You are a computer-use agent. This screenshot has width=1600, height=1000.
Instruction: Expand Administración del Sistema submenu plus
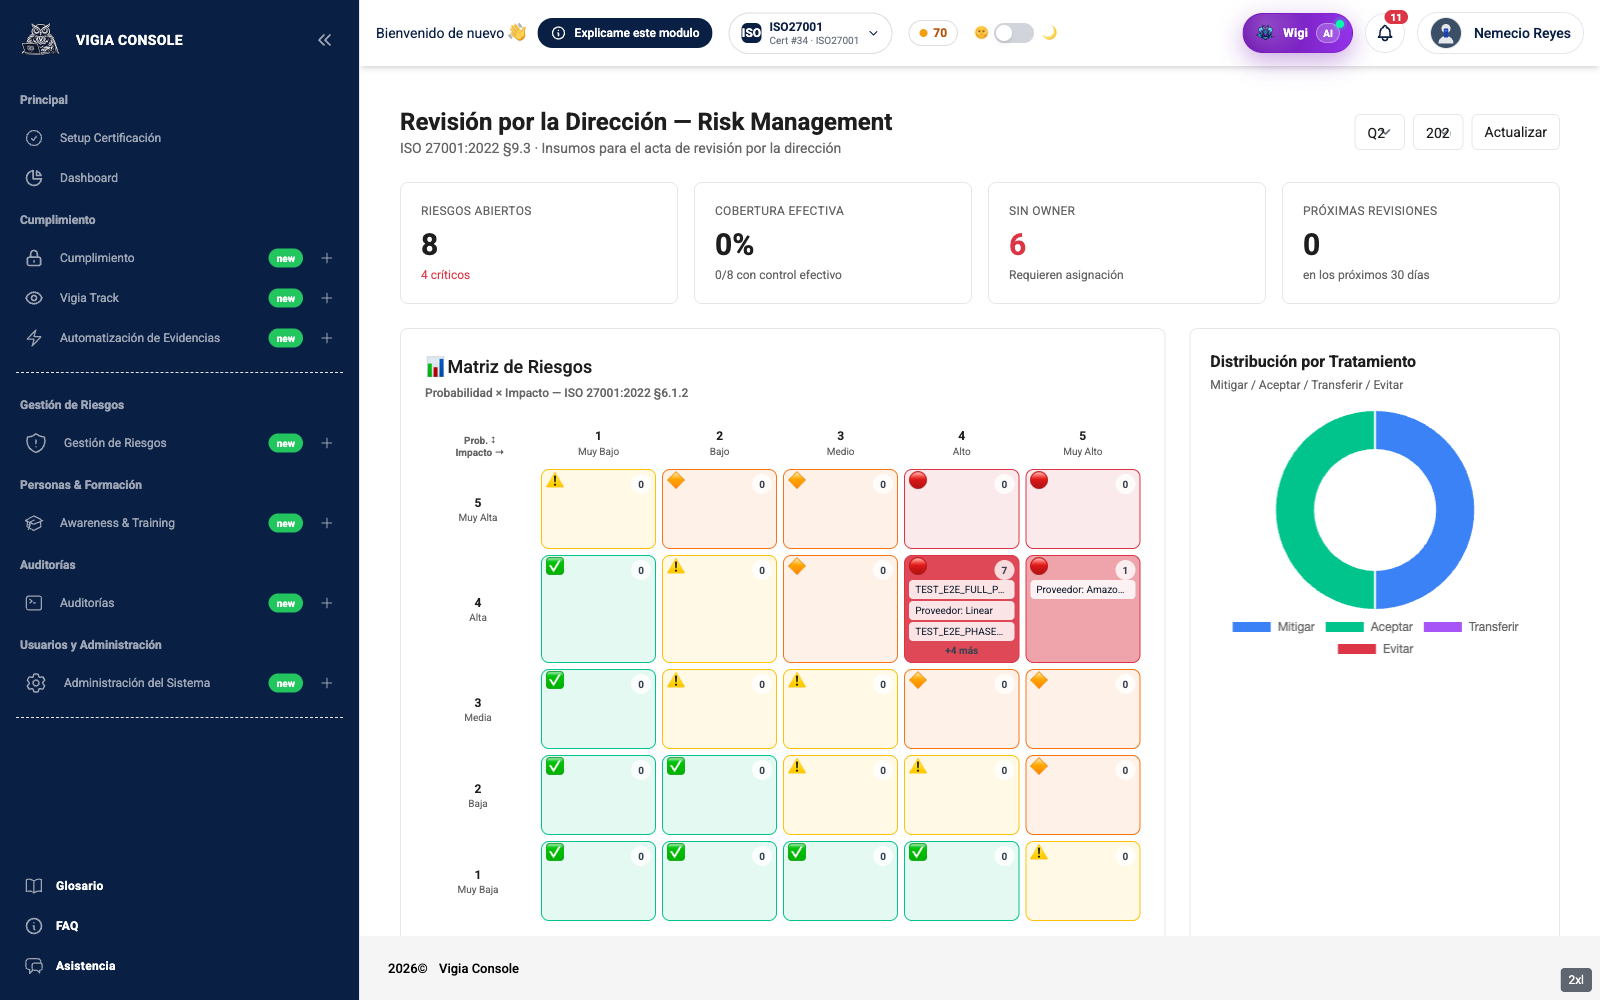[x=326, y=683]
